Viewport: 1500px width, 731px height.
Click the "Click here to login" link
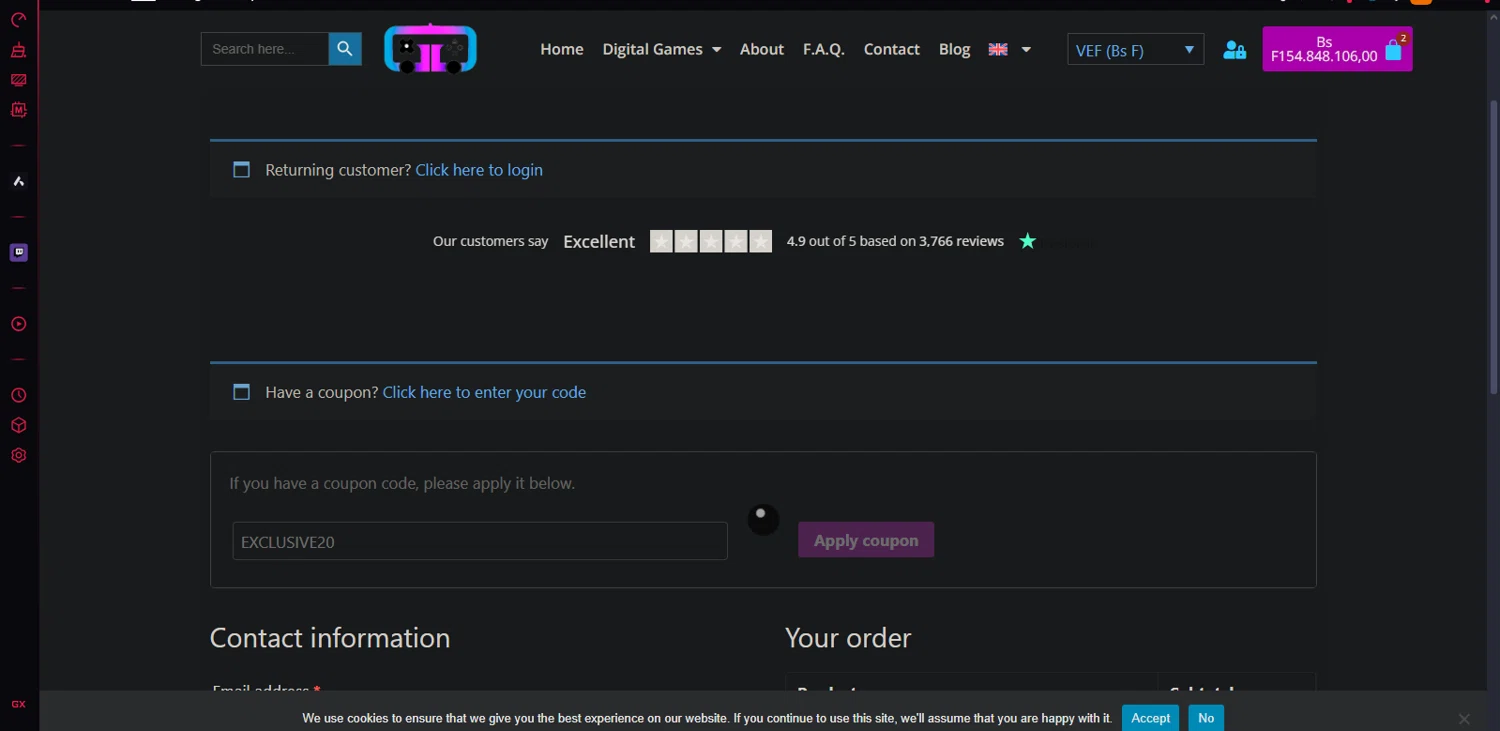coord(479,170)
